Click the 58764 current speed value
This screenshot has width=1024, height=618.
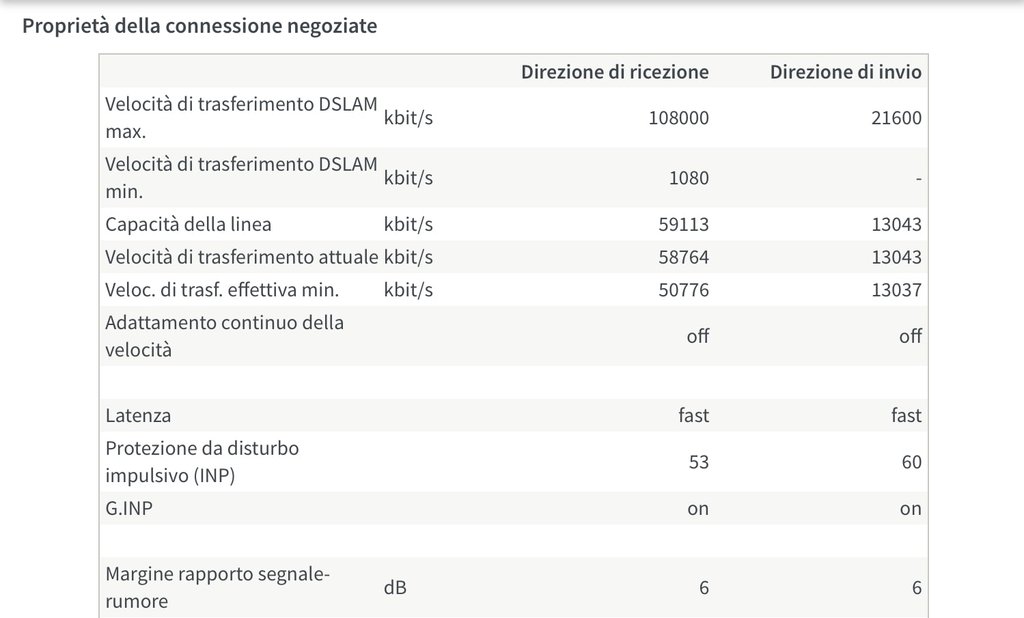tap(685, 257)
